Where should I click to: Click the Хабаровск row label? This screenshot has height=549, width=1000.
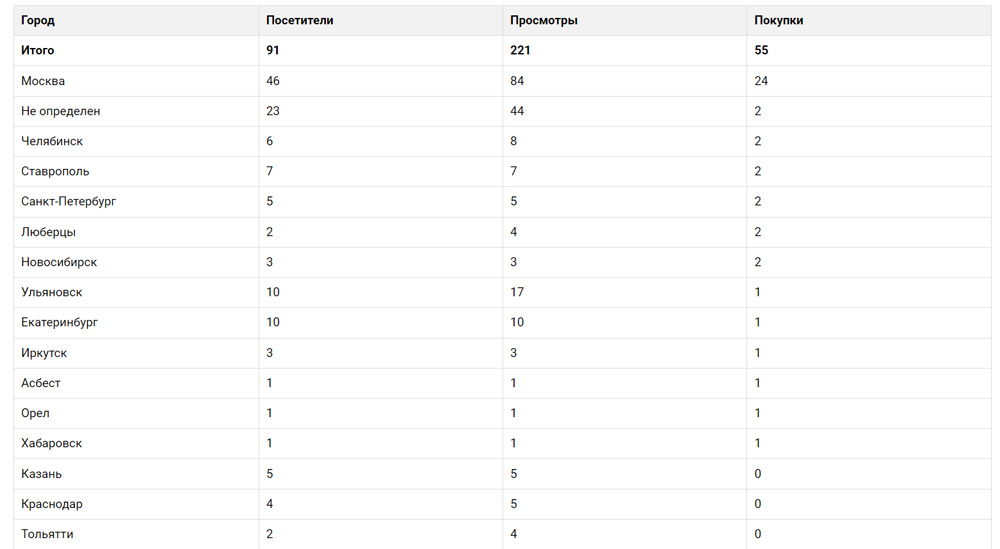pyautogui.click(x=52, y=443)
